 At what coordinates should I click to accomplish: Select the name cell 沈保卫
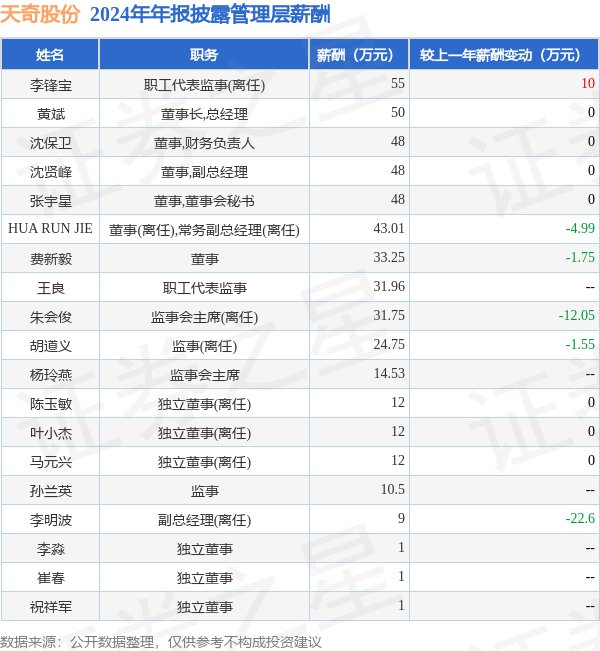[51, 143]
